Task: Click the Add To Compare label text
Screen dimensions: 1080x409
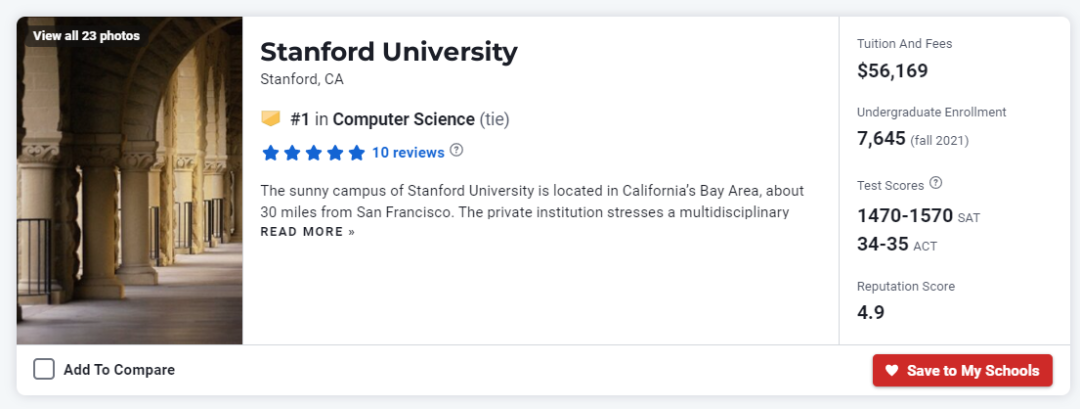Action: pos(119,370)
